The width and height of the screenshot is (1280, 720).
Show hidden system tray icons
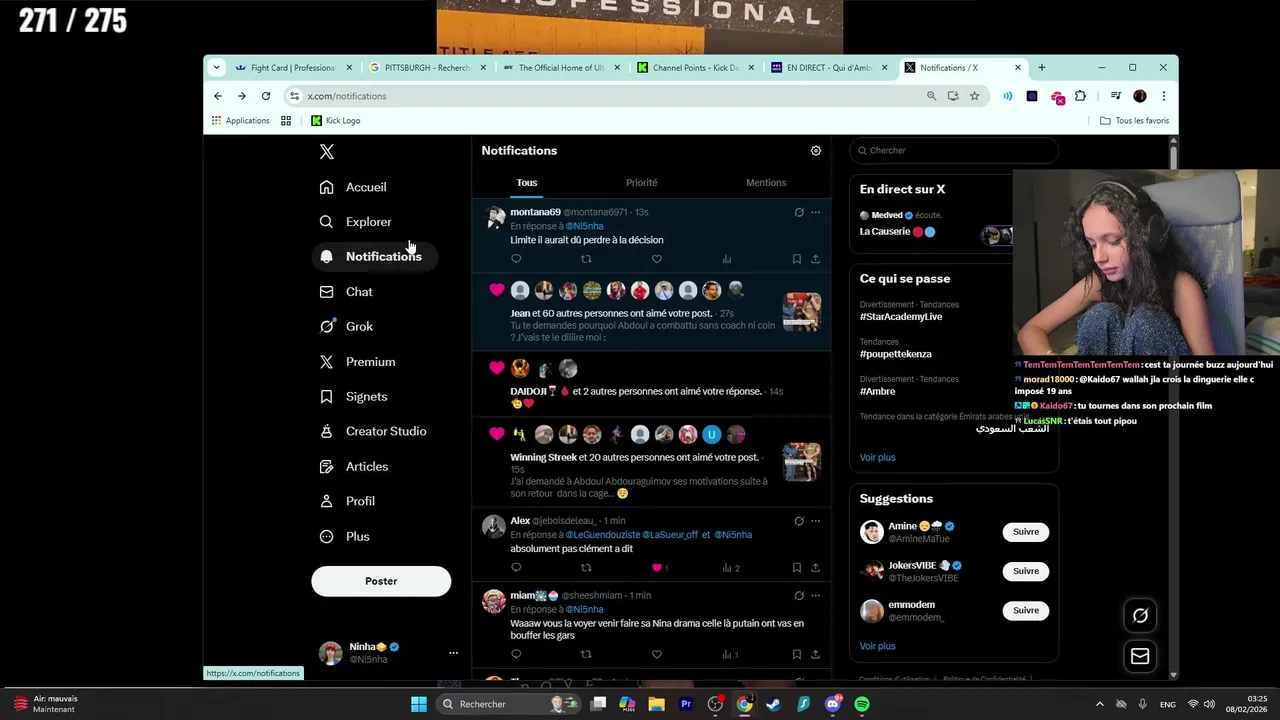point(1099,704)
